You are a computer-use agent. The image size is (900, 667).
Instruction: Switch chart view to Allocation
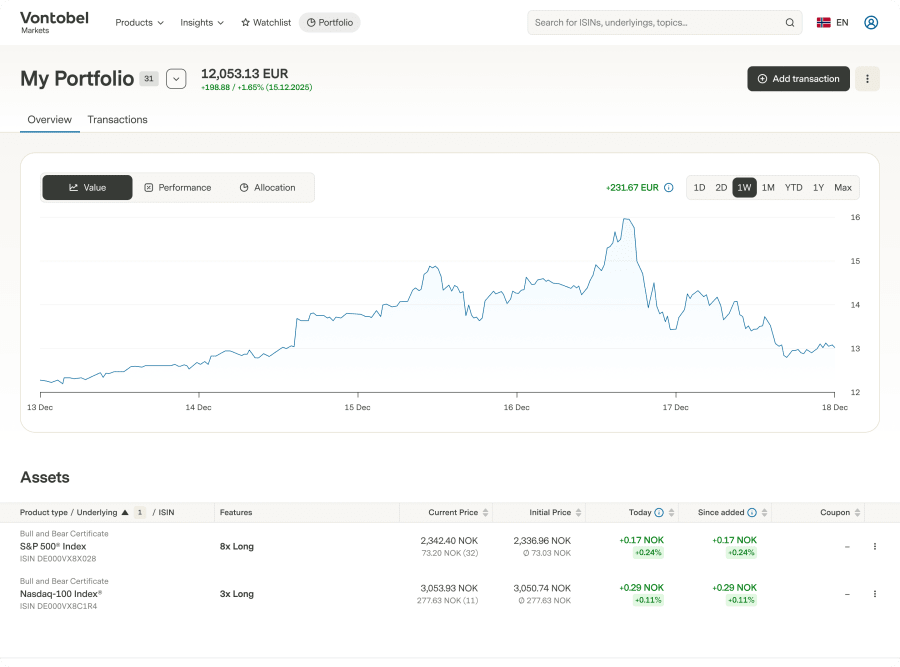[x=267, y=188]
